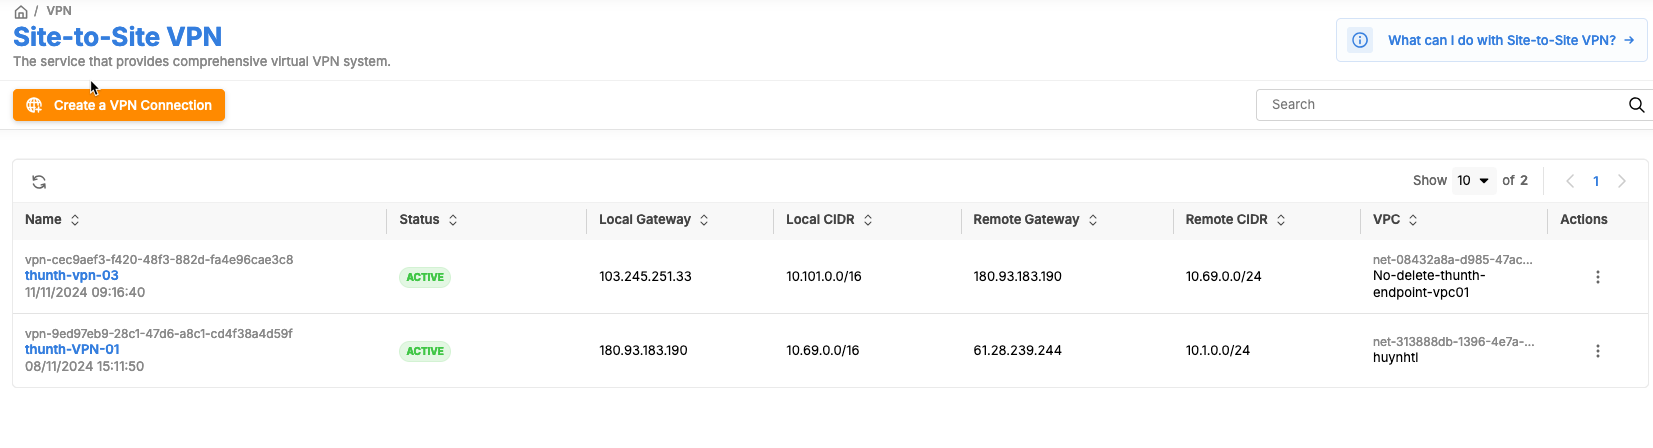Open the thunth-vpn-03 connection link
1653x448 pixels.
point(72,276)
